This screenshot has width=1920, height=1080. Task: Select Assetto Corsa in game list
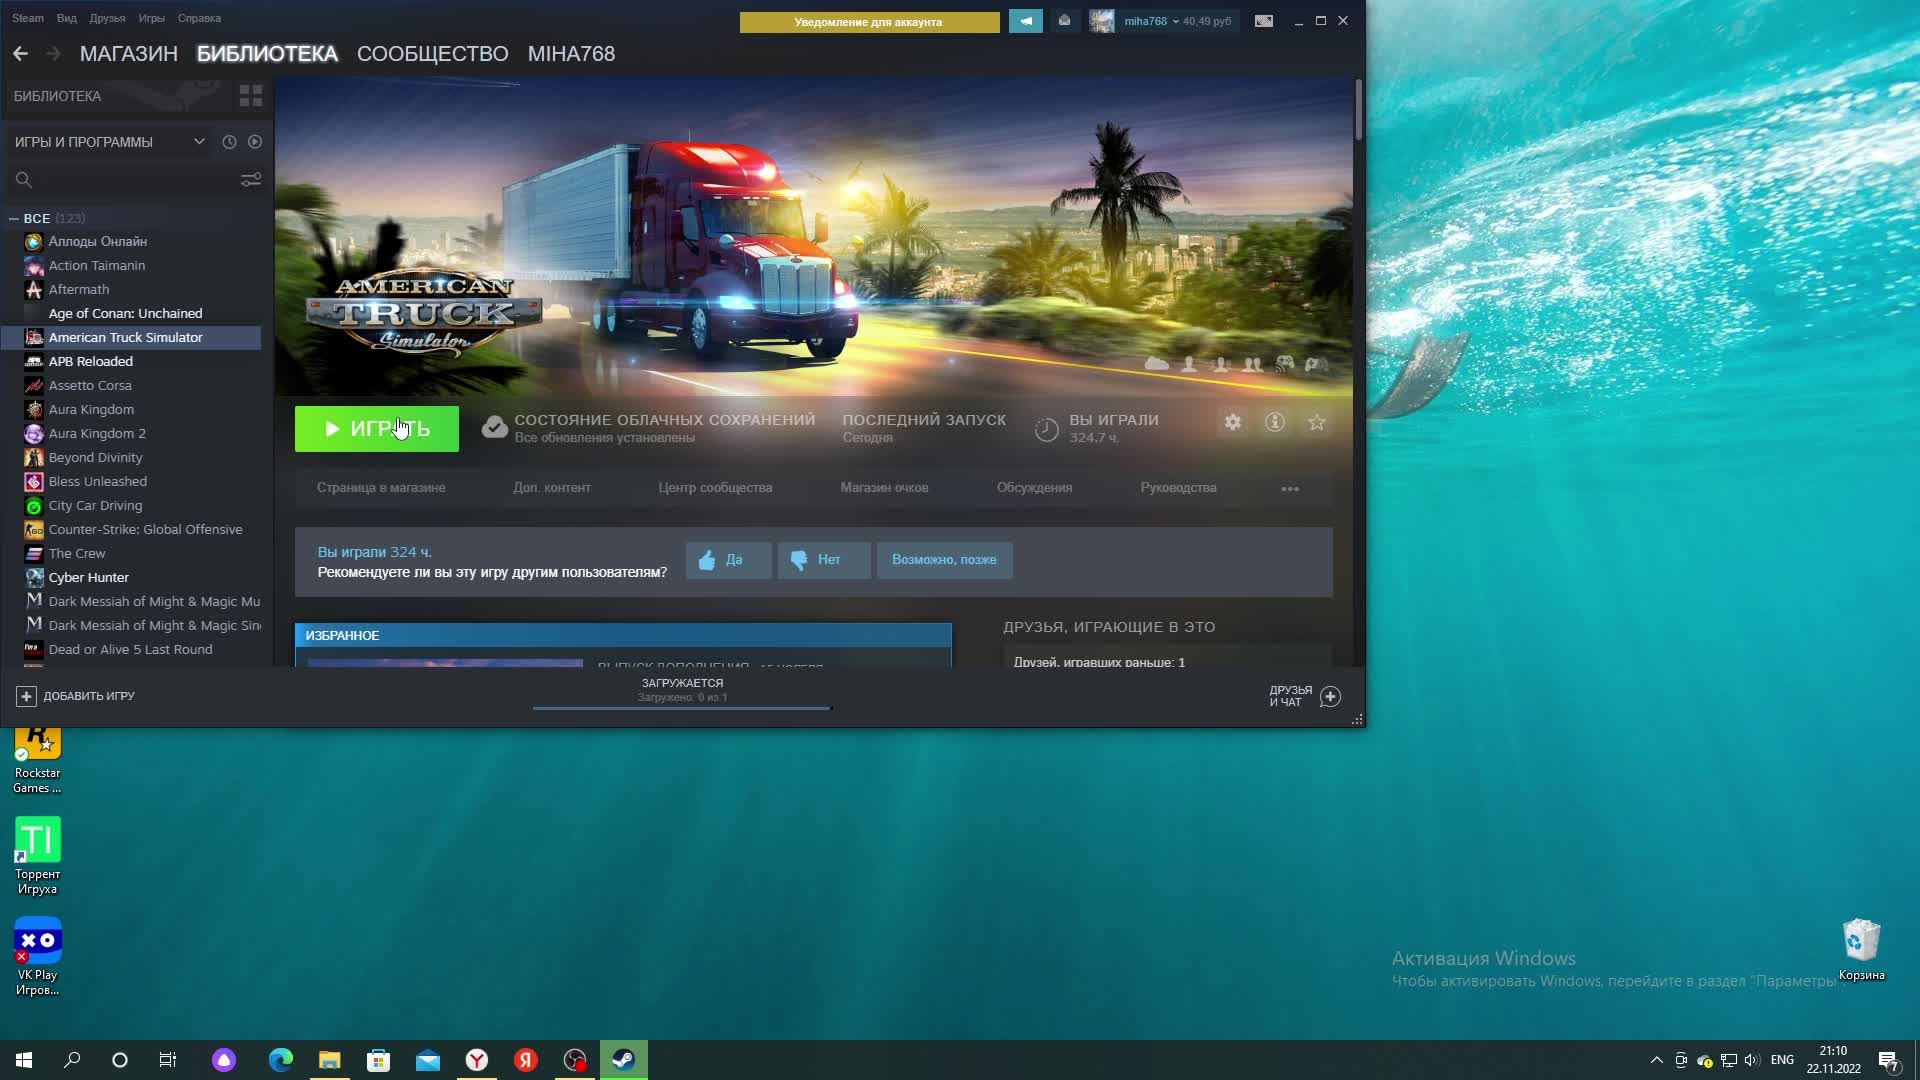(90, 386)
